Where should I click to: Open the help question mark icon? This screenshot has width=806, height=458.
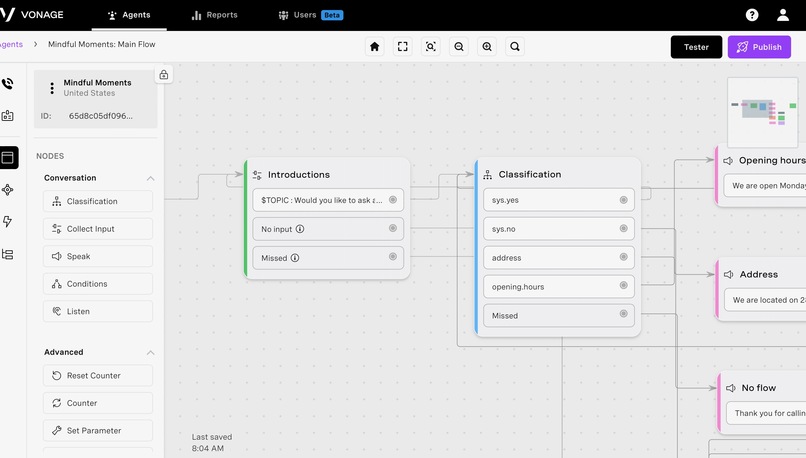click(x=752, y=15)
